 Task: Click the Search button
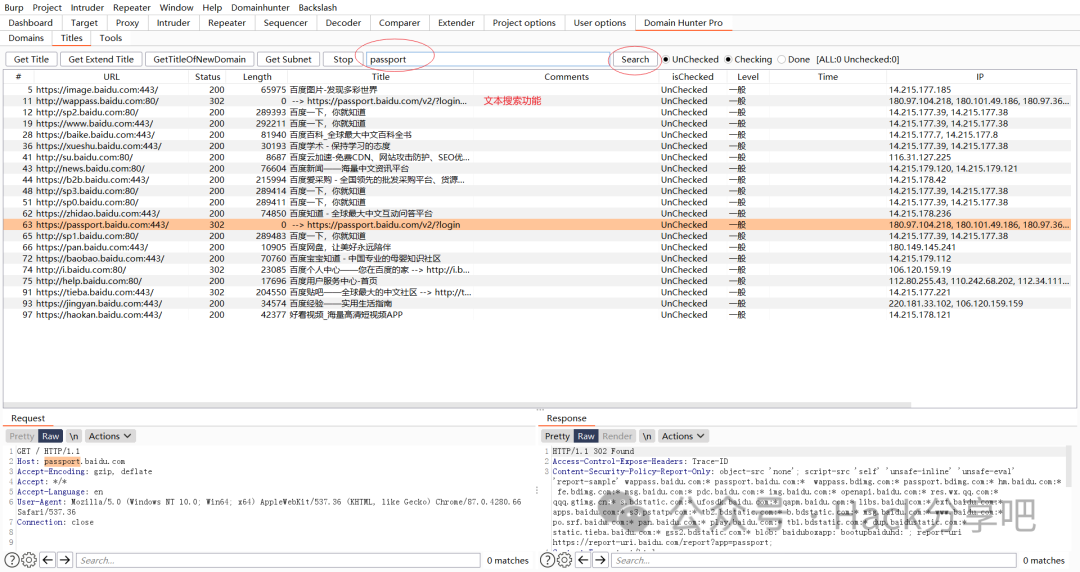tap(635, 59)
